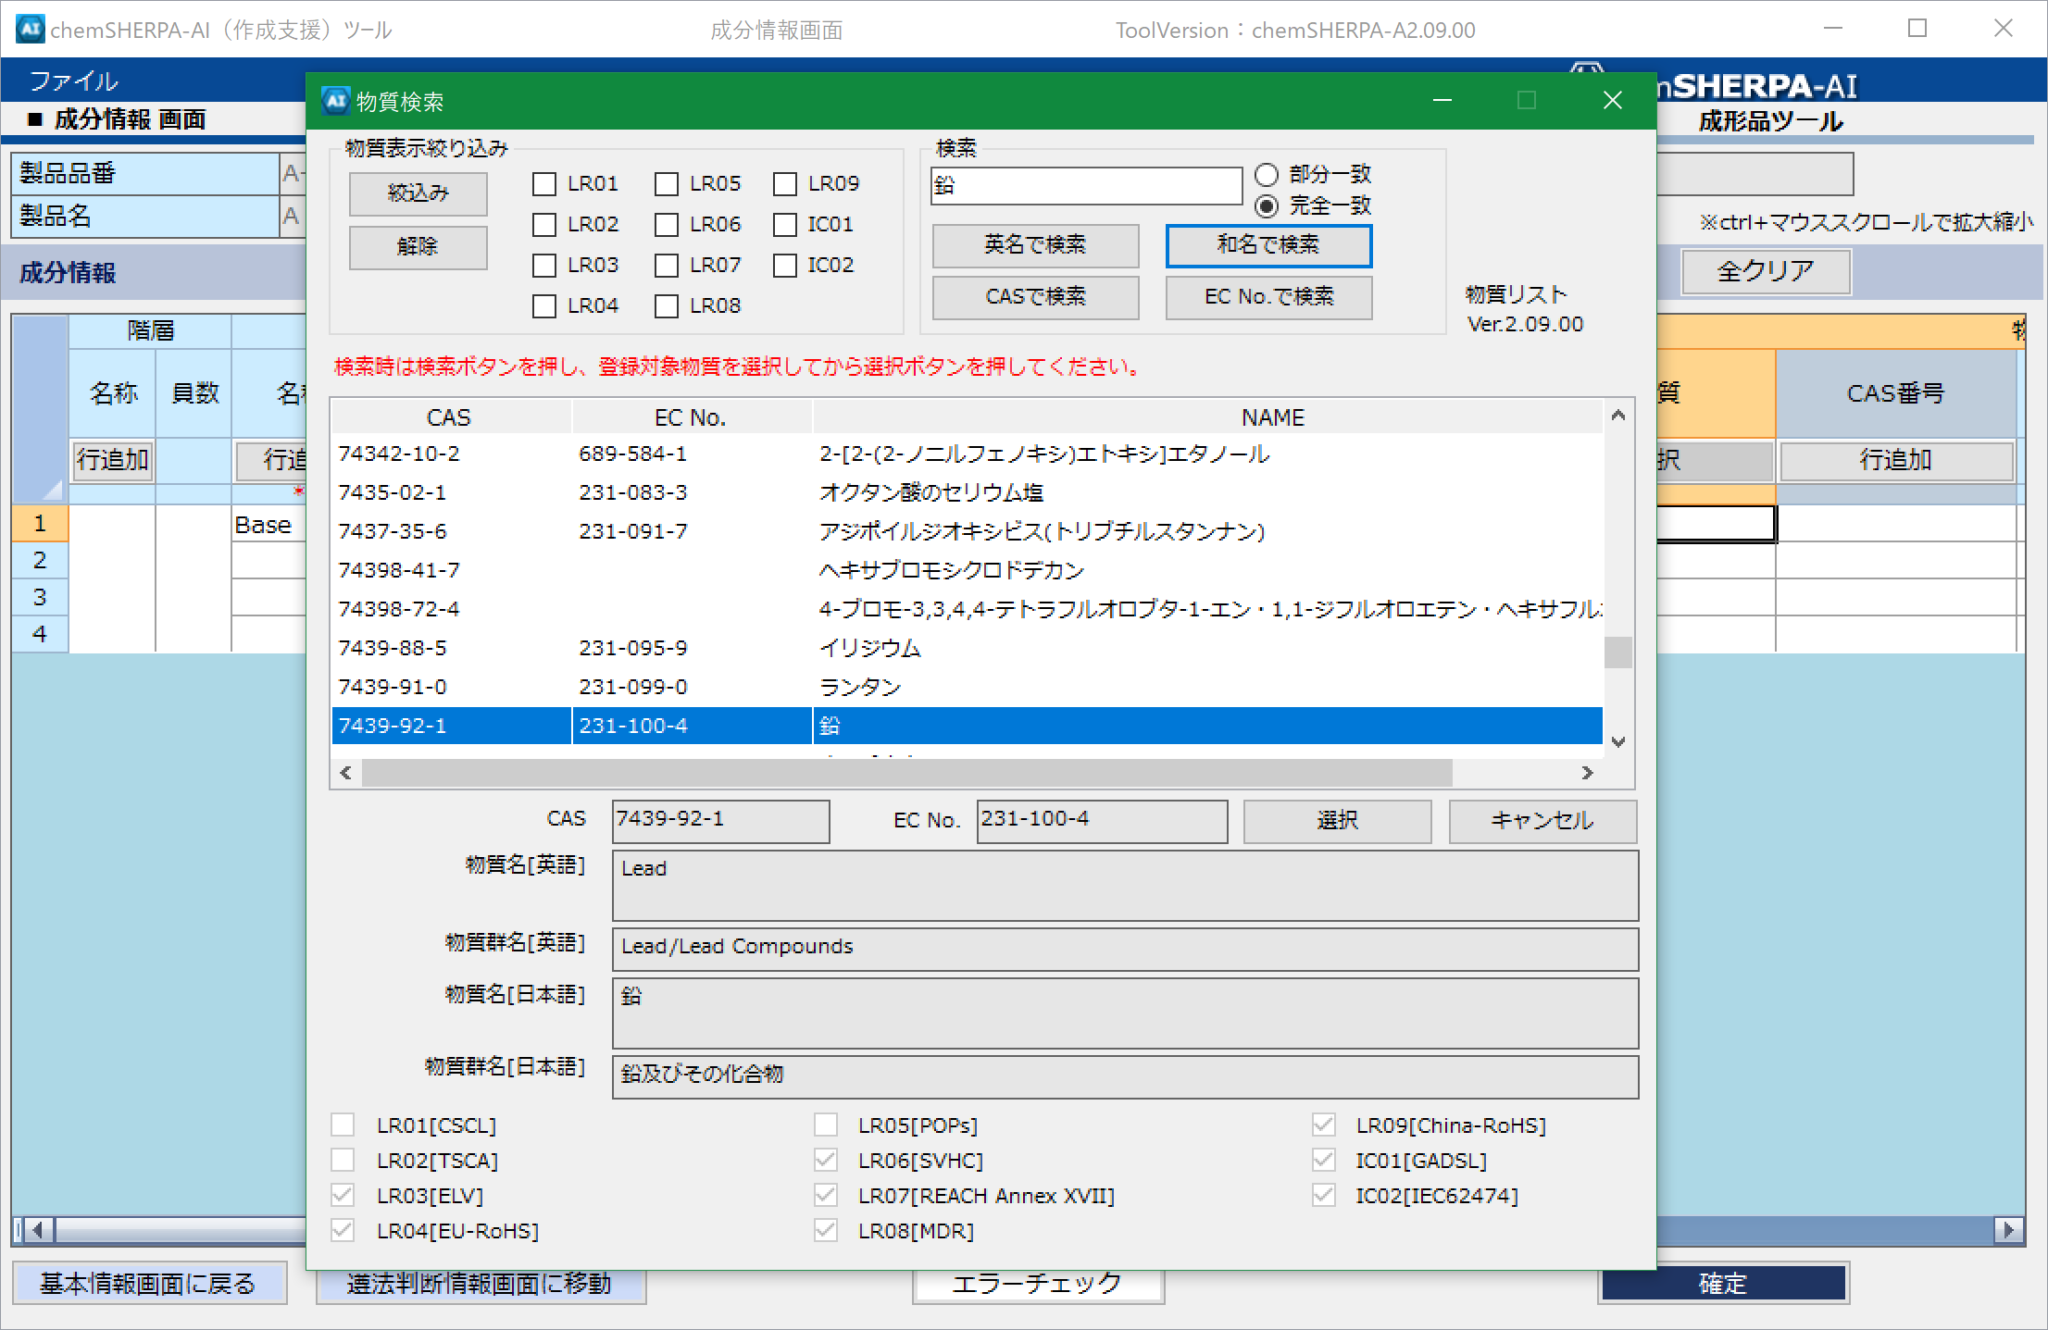Click main grid right scroll arrow

(x=2008, y=1229)
